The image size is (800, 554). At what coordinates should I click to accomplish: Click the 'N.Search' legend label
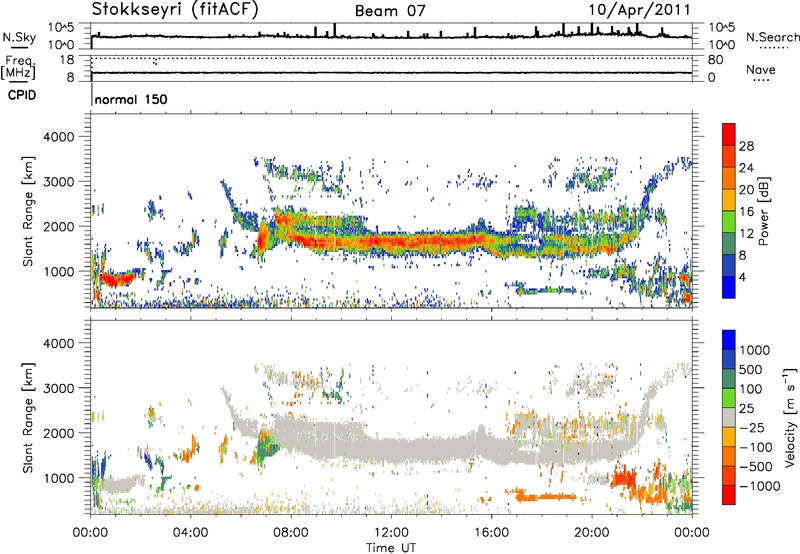pos(772,37)
